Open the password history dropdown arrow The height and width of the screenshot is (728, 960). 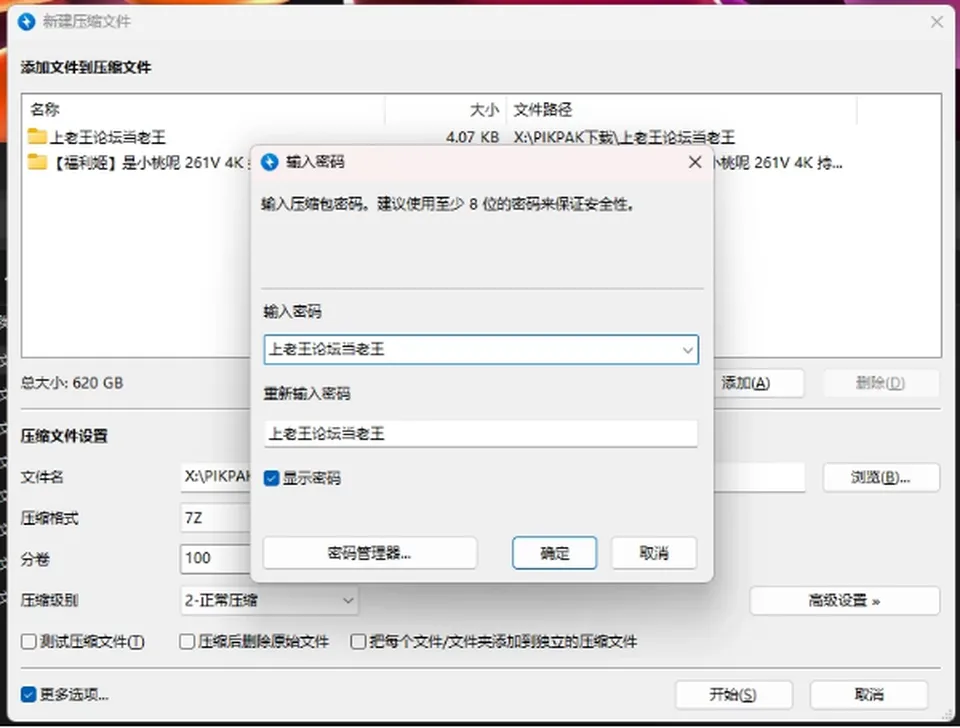(x=688, y=350)
